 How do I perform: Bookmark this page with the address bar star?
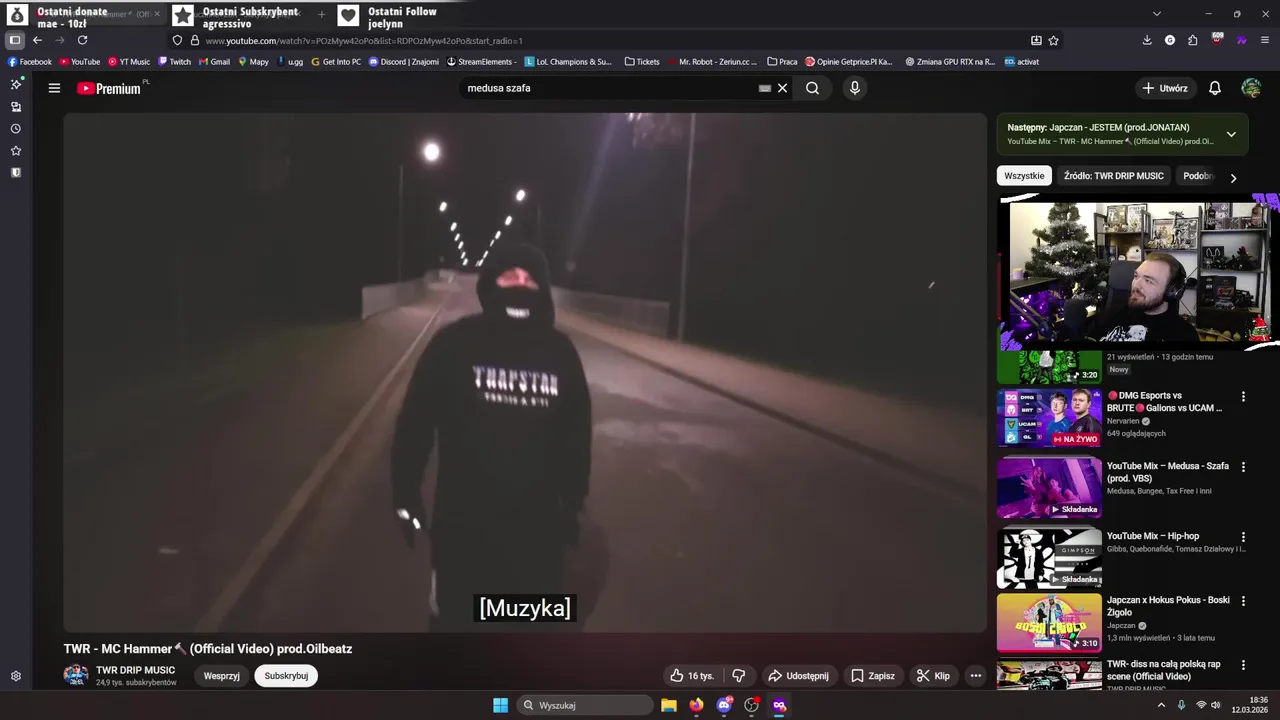click(x=1054, y=40)
